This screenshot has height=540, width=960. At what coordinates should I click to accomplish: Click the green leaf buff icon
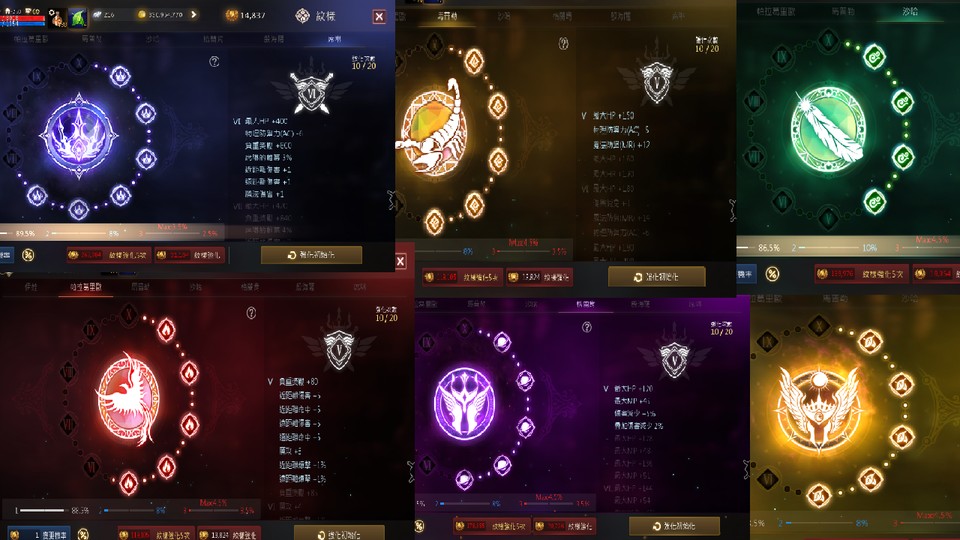point(78,18)
